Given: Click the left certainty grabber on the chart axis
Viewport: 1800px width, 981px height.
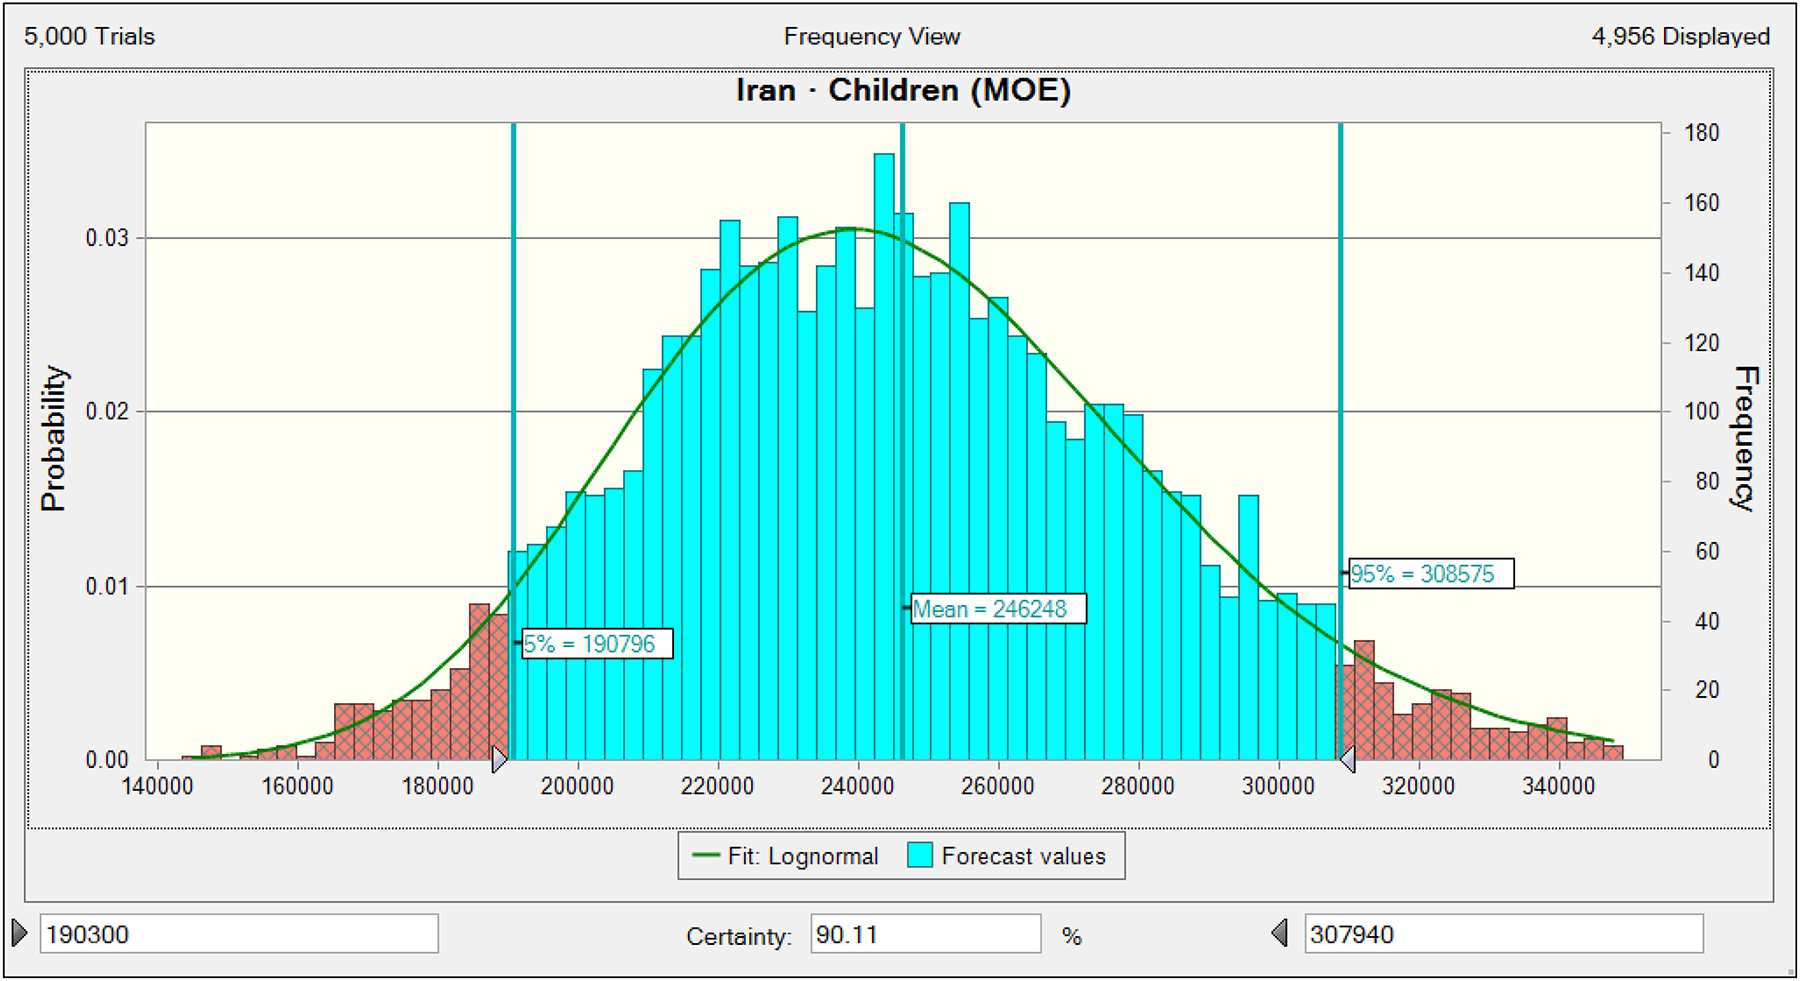Looking at the screenshot, I should [499, 759].
